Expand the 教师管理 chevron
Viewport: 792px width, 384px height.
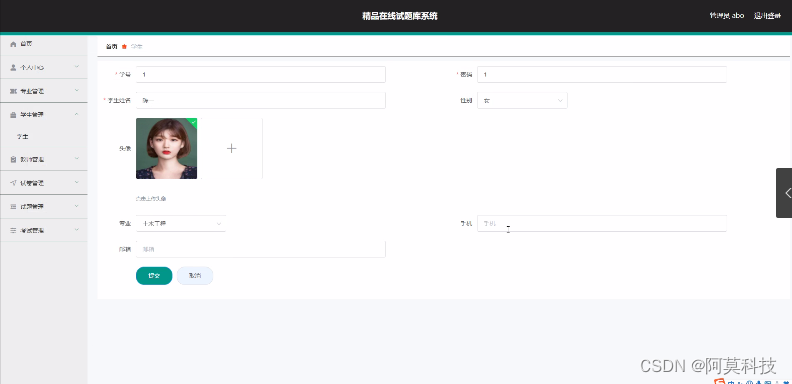coord(77,159)
